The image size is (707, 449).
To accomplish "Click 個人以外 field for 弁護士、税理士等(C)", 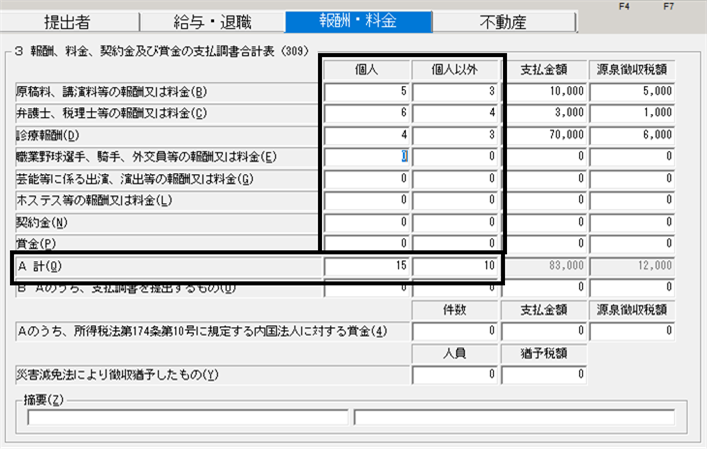I will pyautogui.click(x=454, y=113).
